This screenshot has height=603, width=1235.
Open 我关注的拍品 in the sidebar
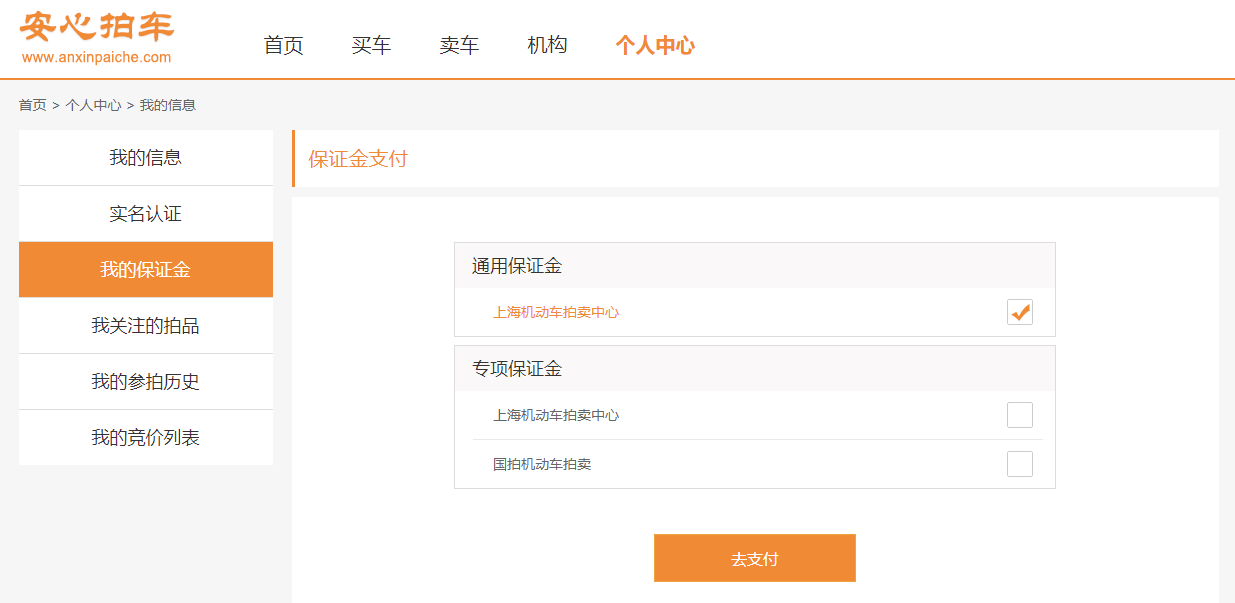pyautogui.click(x=146, y=326)
